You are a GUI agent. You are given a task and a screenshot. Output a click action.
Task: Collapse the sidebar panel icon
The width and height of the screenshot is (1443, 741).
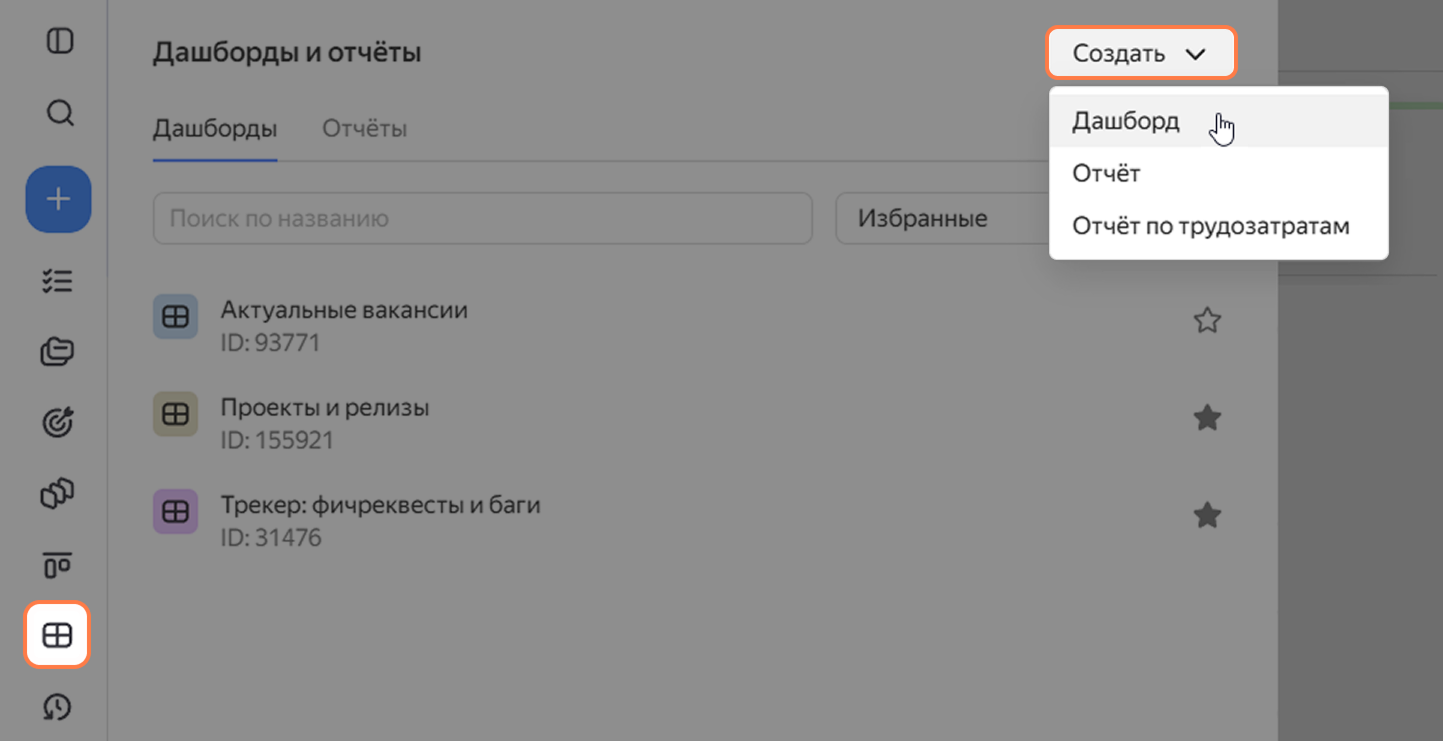pyautogui.click(x=60, y=42)
